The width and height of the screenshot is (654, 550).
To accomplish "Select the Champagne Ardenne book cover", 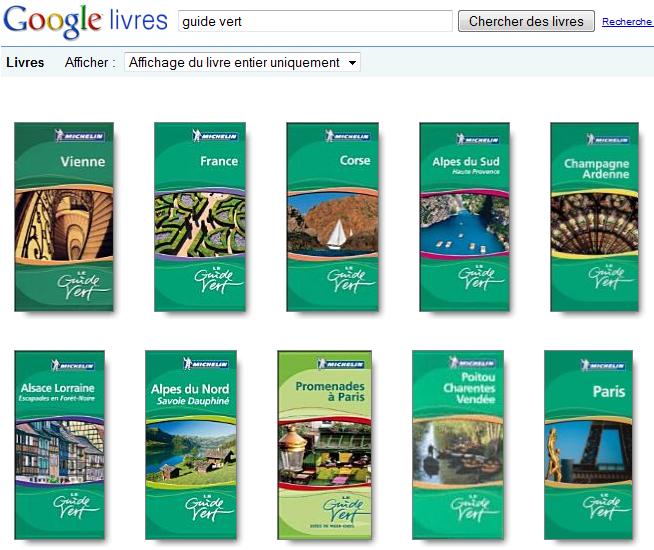I will (x=594, y=217).
